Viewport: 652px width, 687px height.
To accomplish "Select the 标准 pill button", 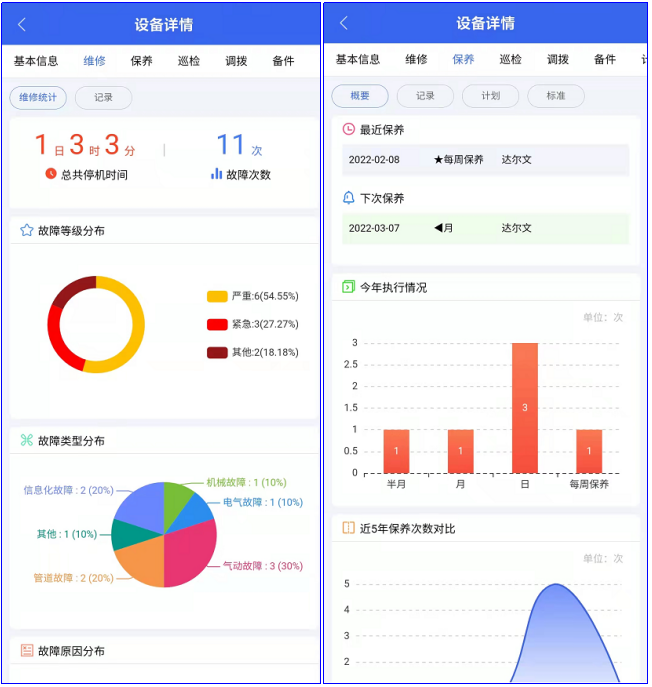I will [555, 96].
